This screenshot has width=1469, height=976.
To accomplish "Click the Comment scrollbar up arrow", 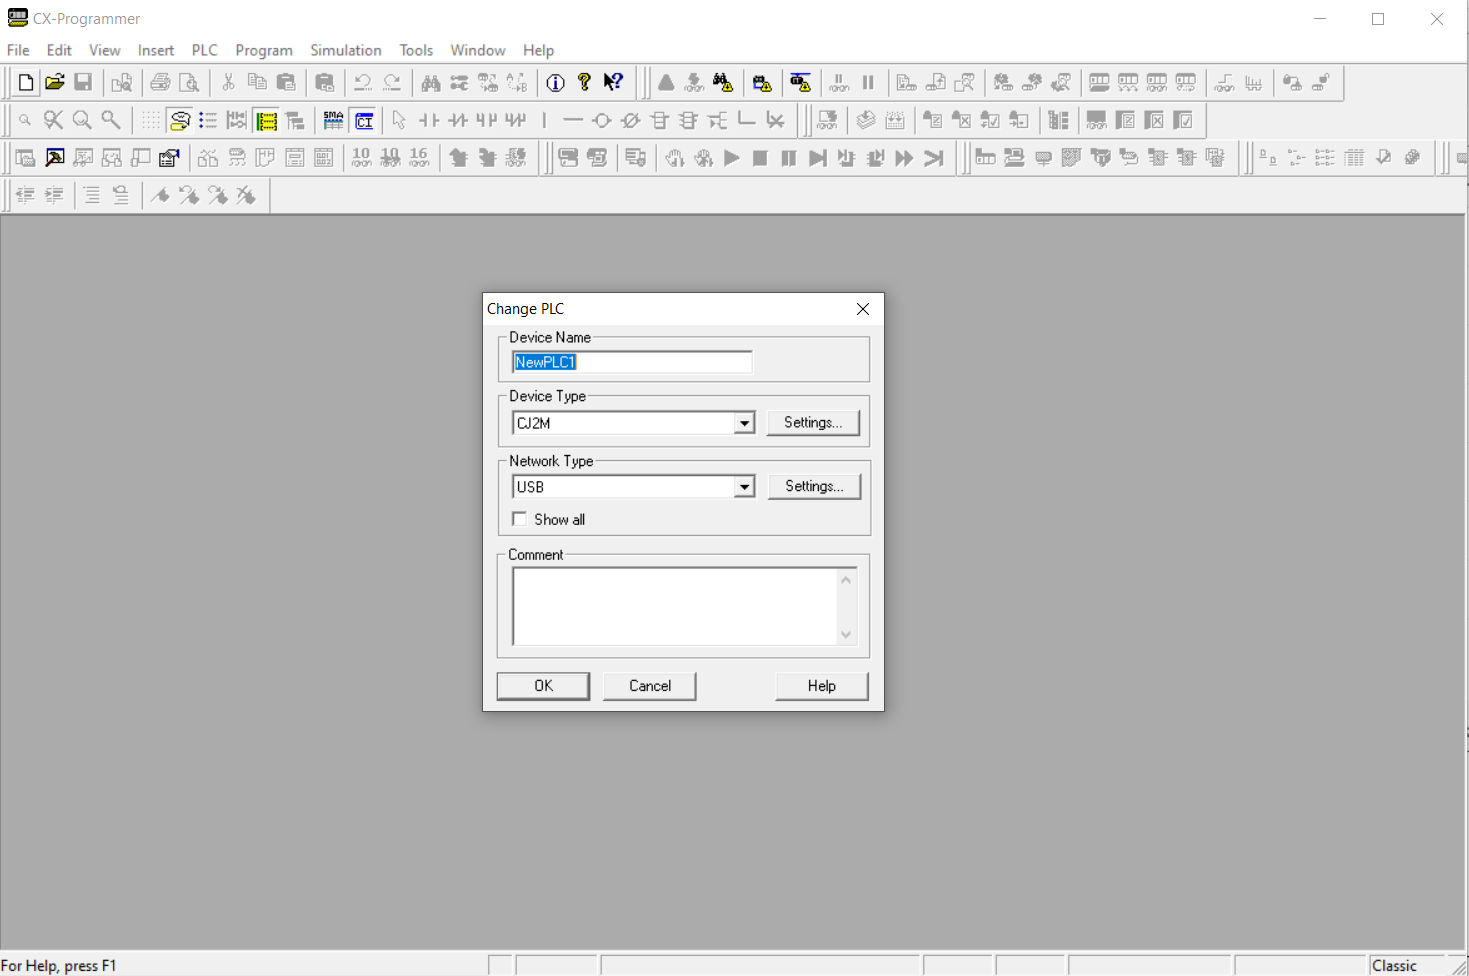I will tap(846, 580).
